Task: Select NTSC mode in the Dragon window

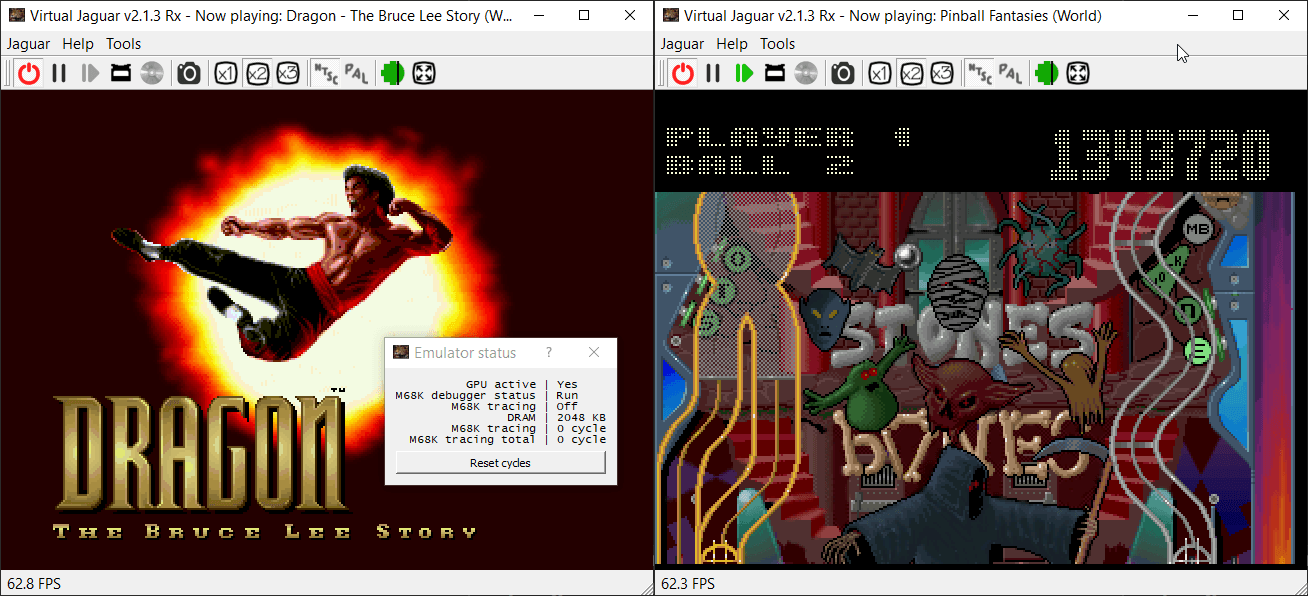Action: click(x=325, y=73)
